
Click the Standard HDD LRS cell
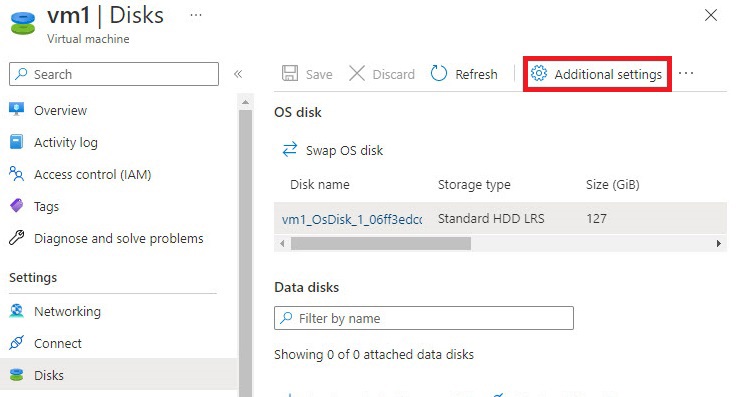[491, 219]
